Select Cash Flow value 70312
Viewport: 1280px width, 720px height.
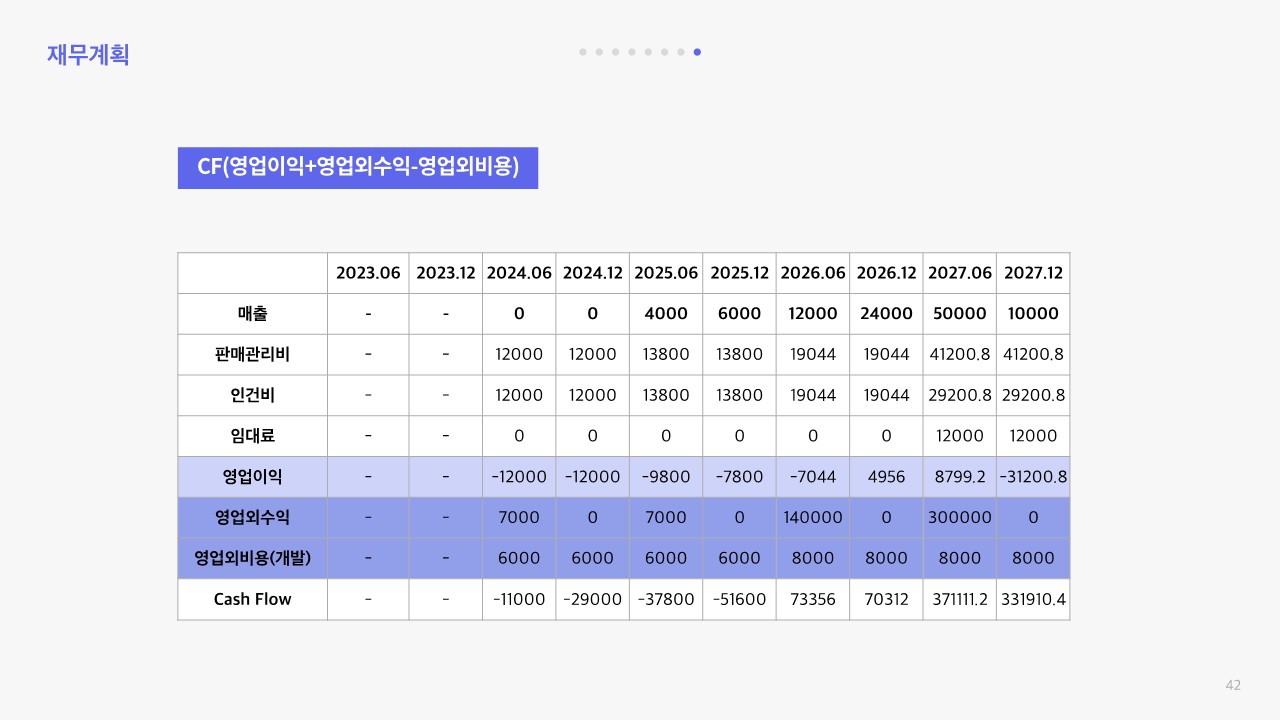coord(887,600)
